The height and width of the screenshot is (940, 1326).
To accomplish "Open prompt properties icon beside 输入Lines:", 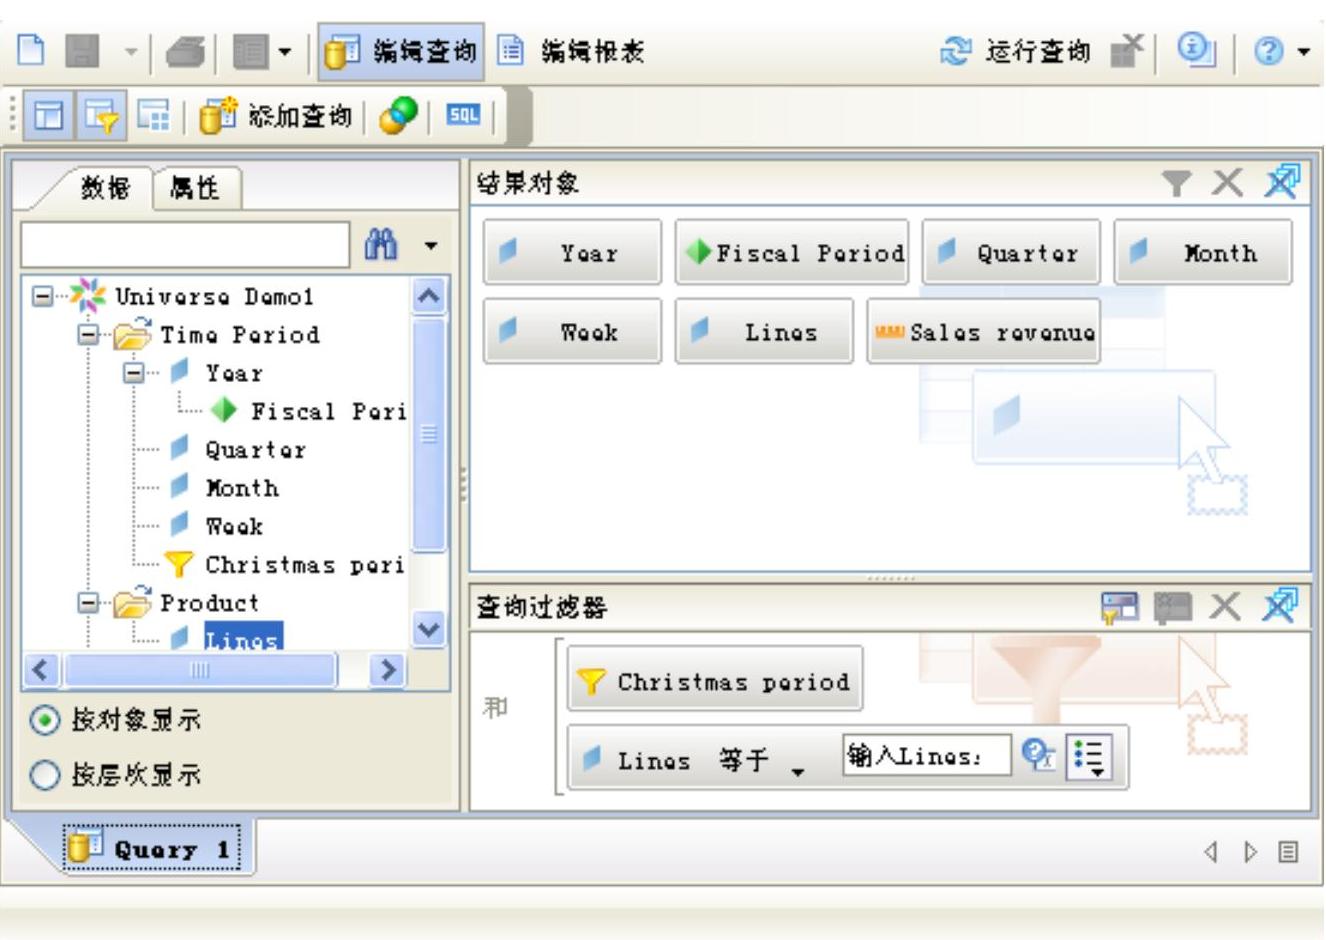I will point(1040,757).
